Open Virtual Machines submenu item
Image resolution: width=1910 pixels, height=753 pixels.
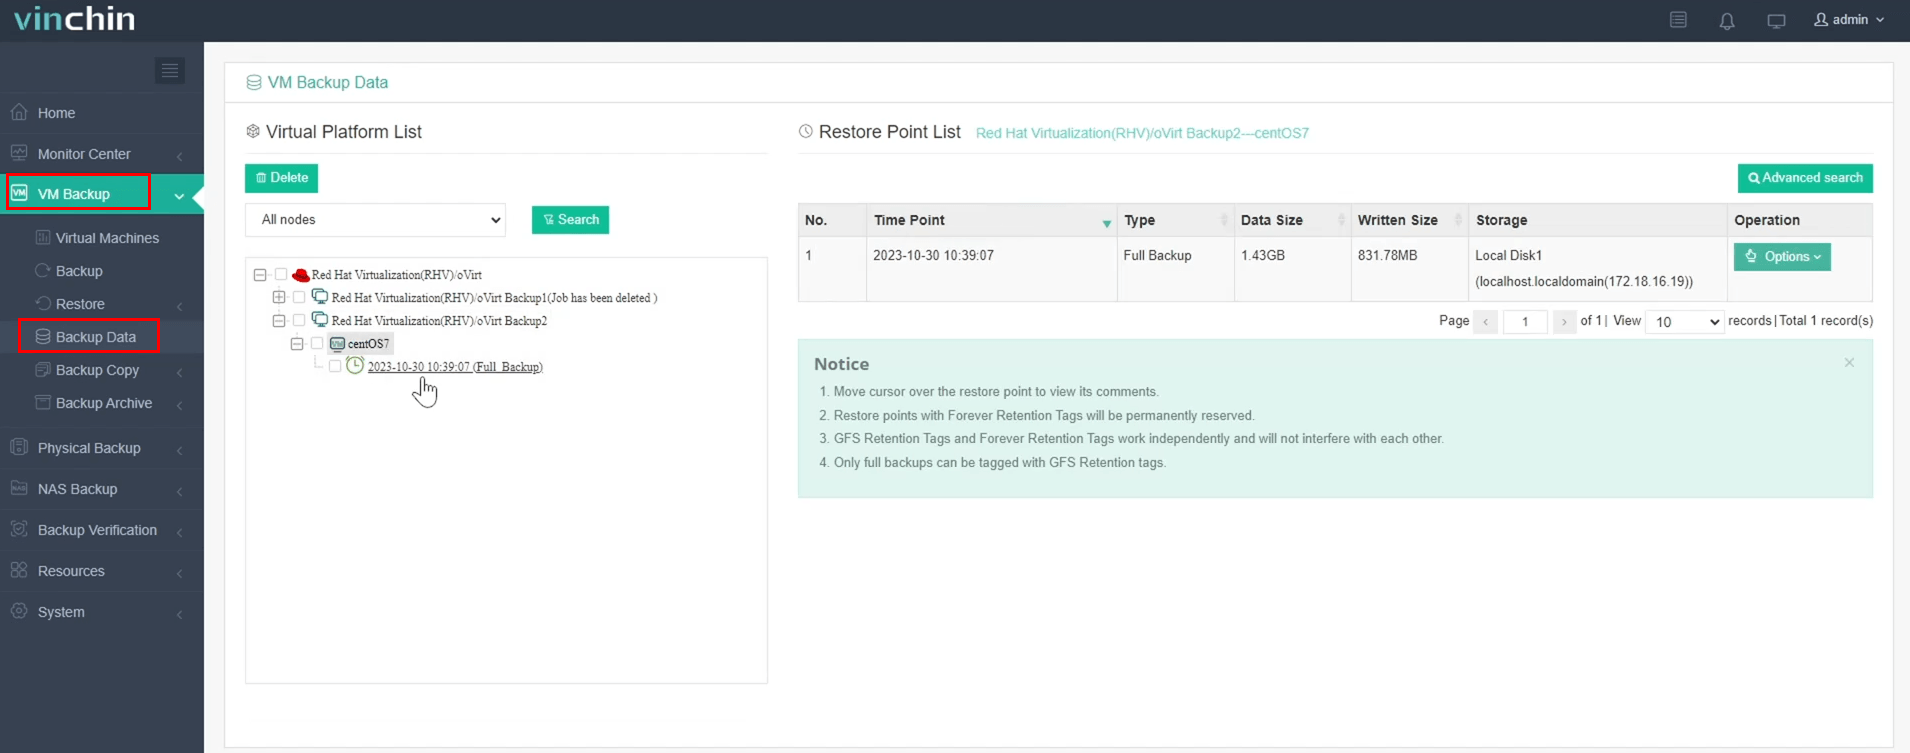(x=107, y=238)
